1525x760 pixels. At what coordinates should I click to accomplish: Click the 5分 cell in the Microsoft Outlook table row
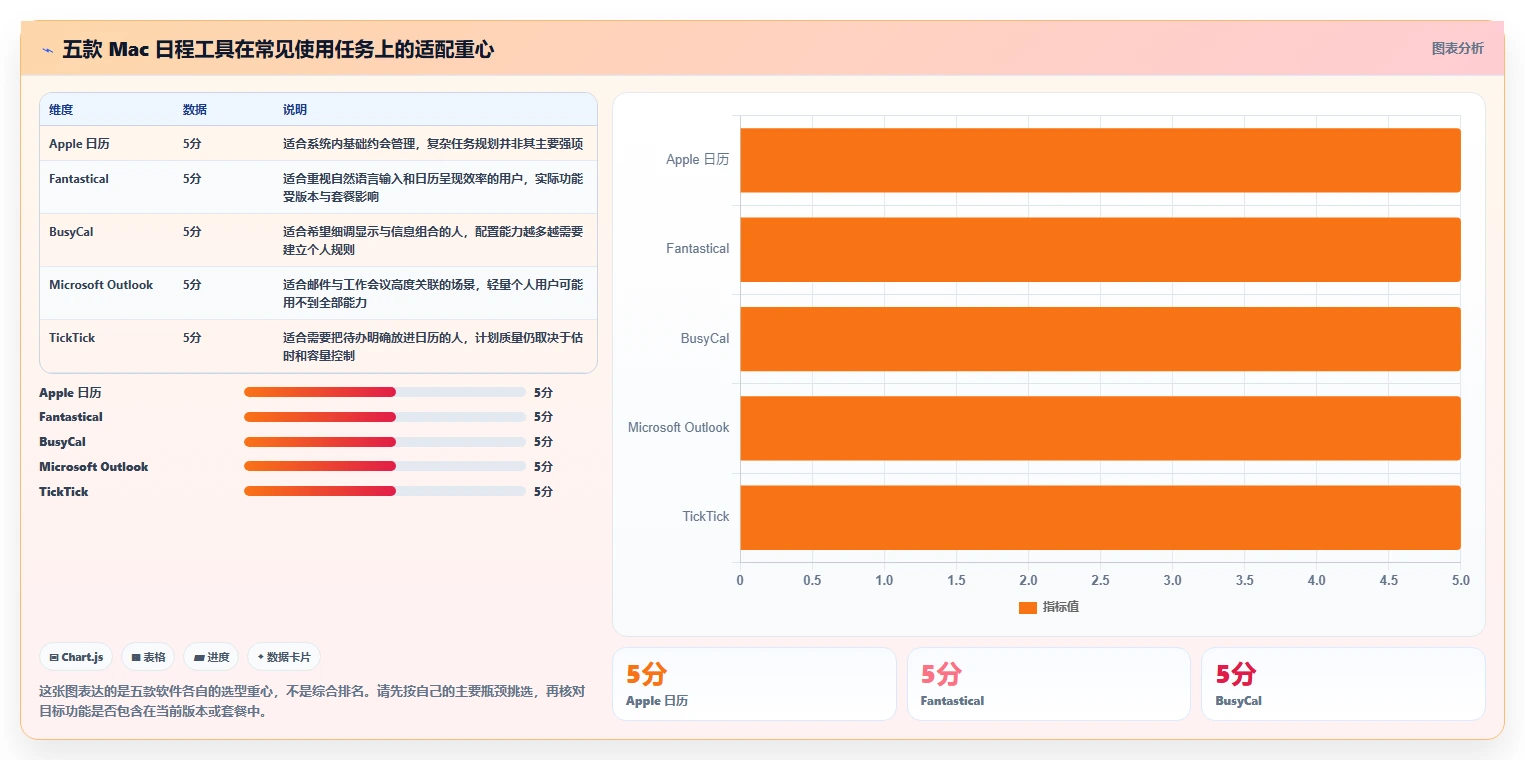pos(192,285)
